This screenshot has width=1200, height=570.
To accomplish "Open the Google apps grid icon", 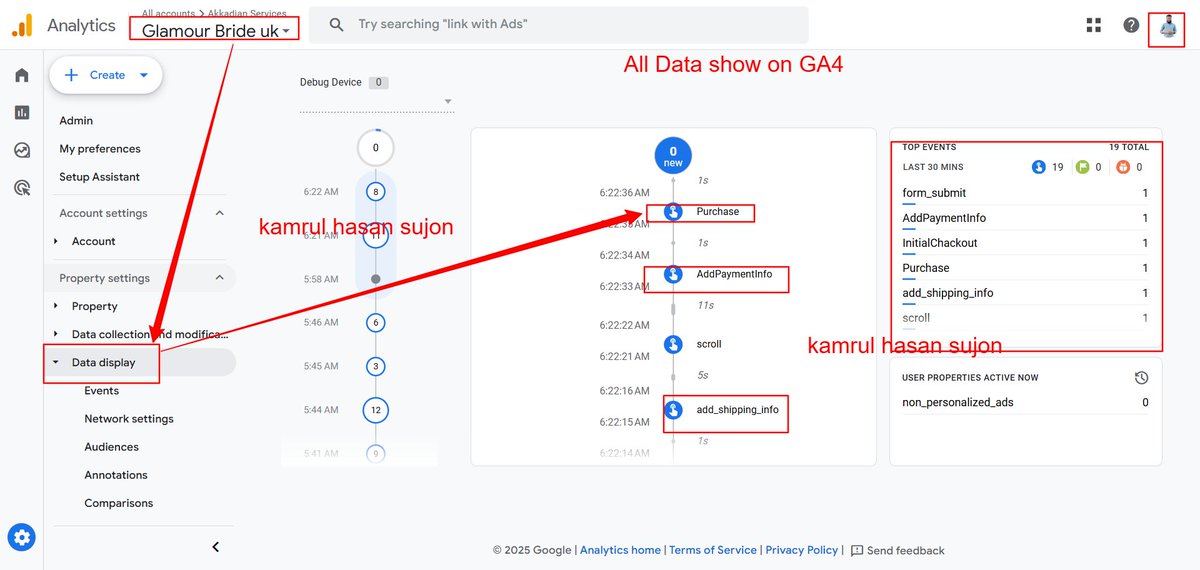I will coord(1094,25).
